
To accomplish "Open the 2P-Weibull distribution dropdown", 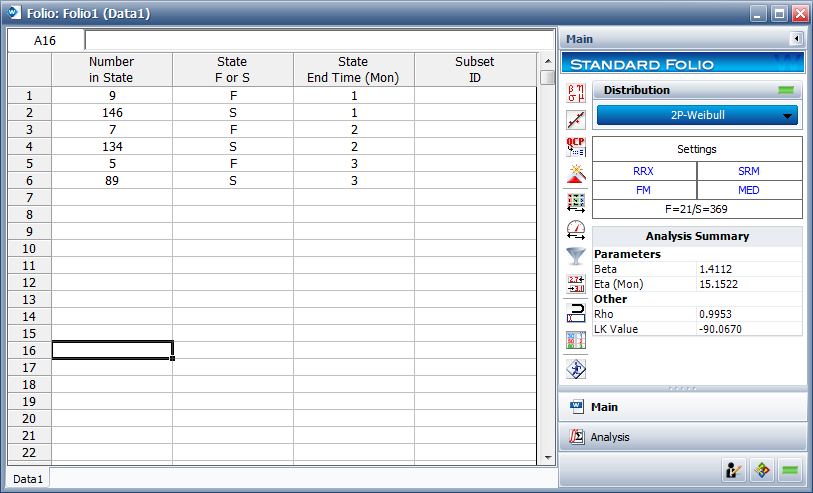I will (x=697, y=115).
